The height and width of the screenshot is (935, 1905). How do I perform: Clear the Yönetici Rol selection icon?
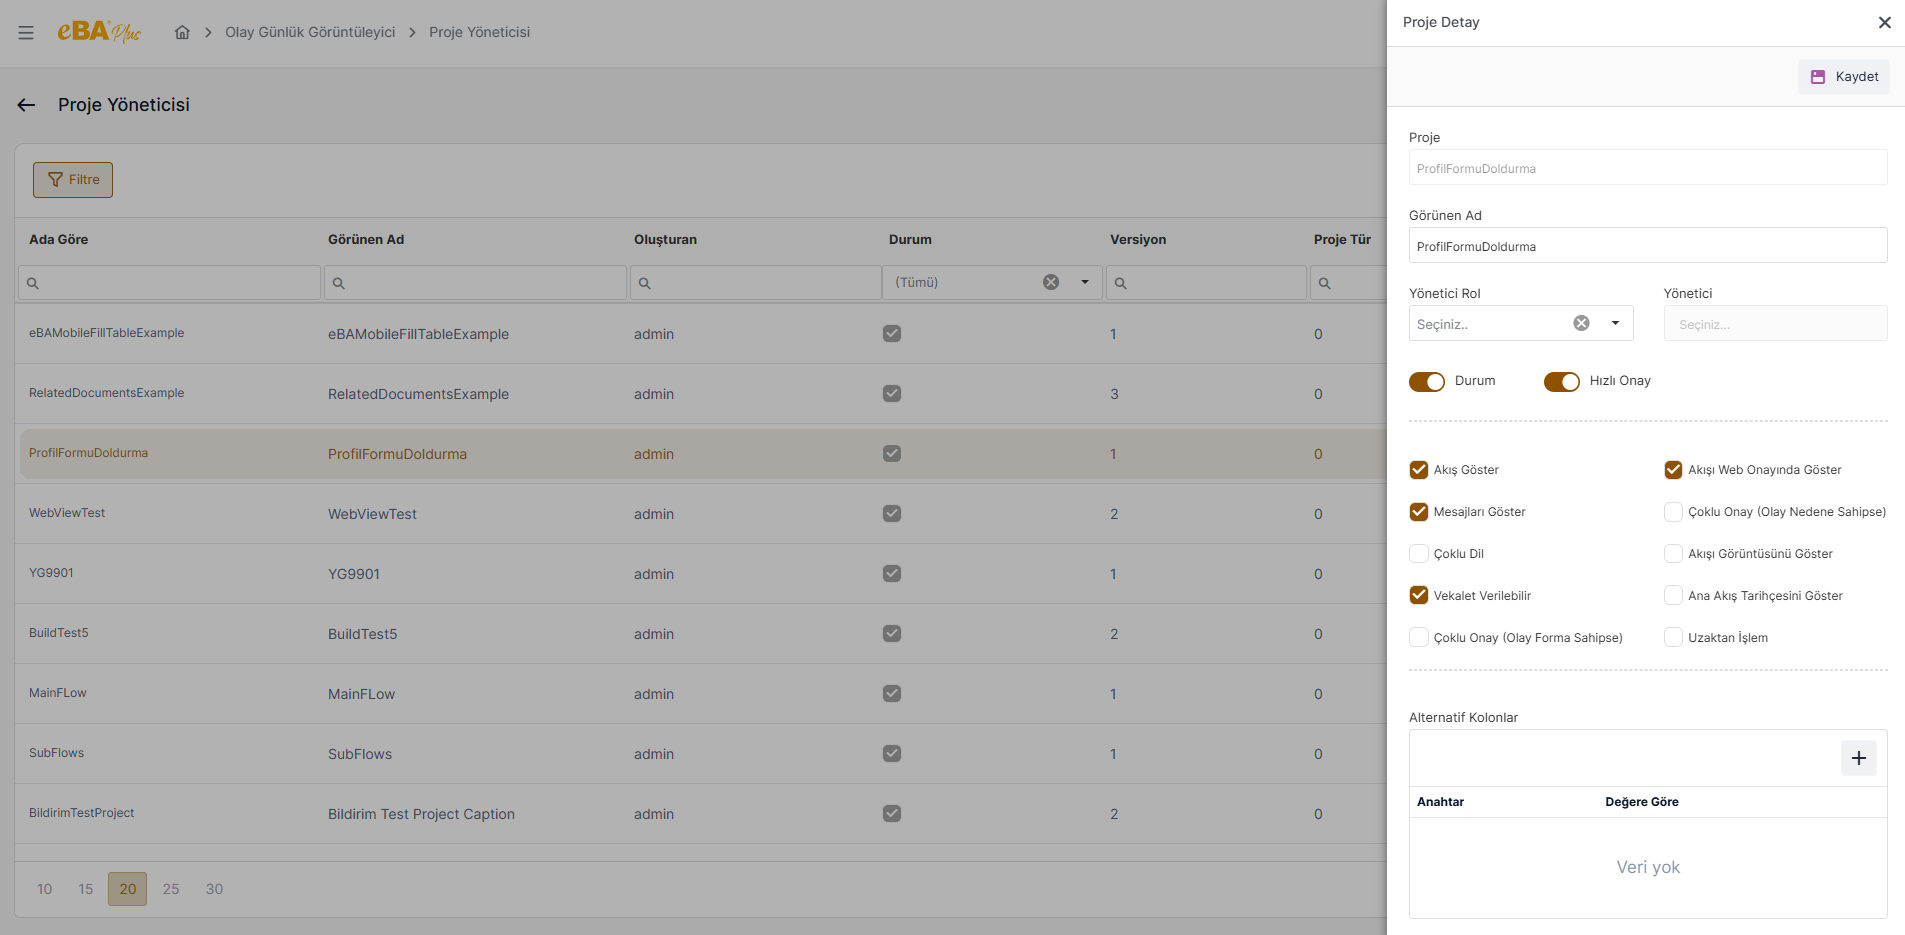1581,323
